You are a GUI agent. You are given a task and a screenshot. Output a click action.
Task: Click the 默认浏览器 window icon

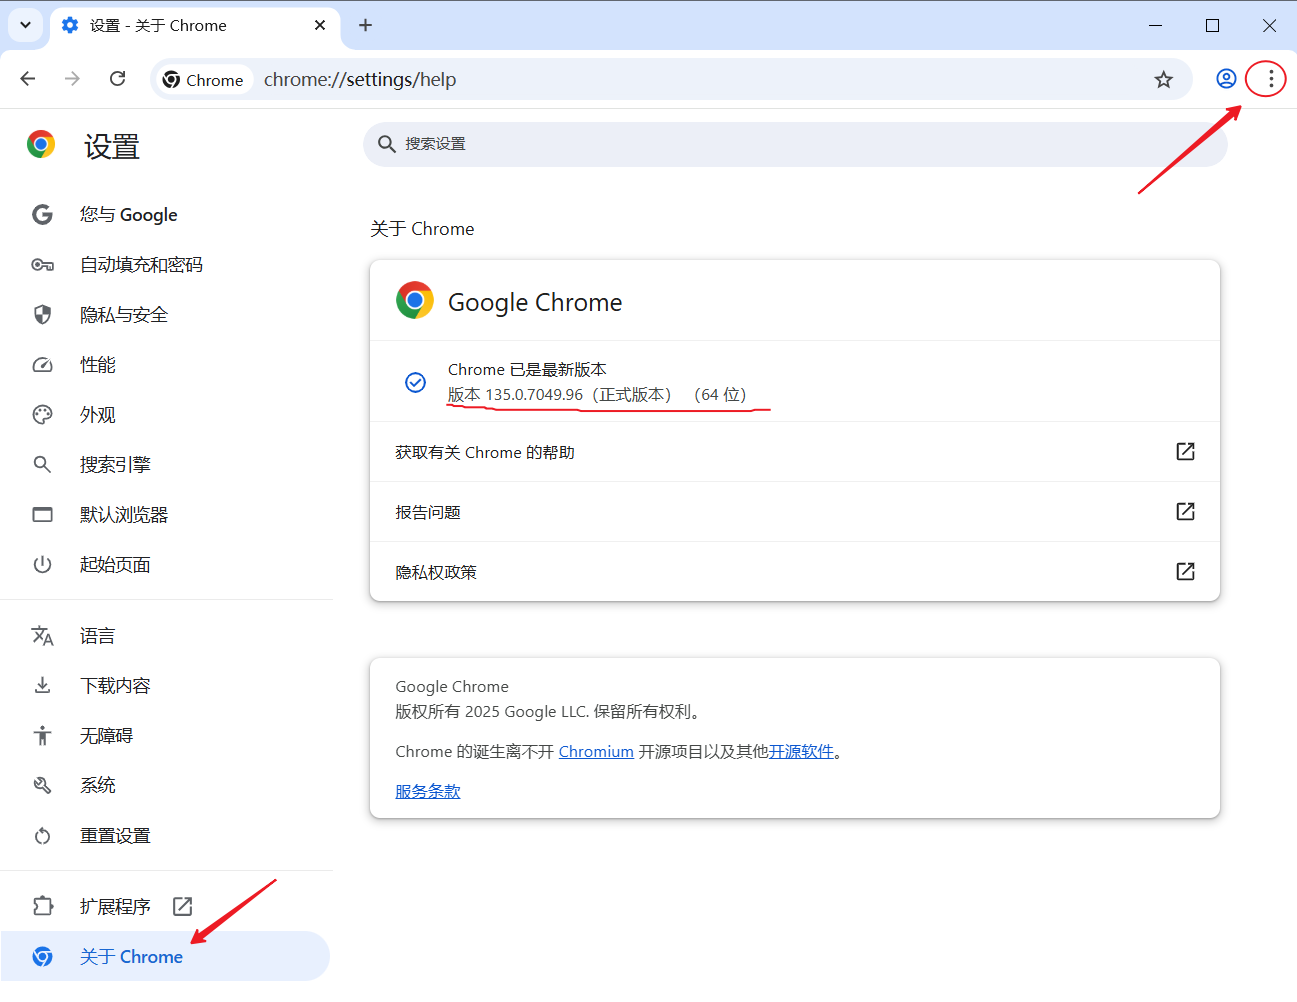pyautogui.click(x=42, y=515)
